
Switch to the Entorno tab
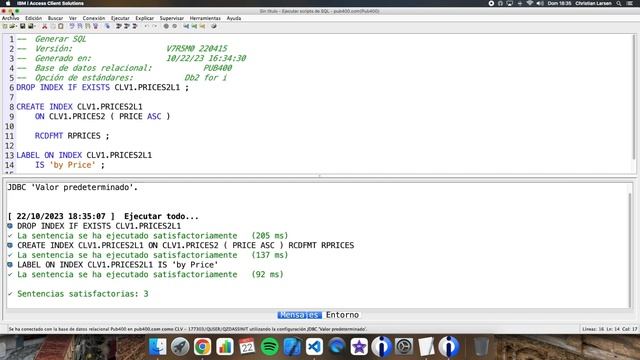tap(342, 315)
